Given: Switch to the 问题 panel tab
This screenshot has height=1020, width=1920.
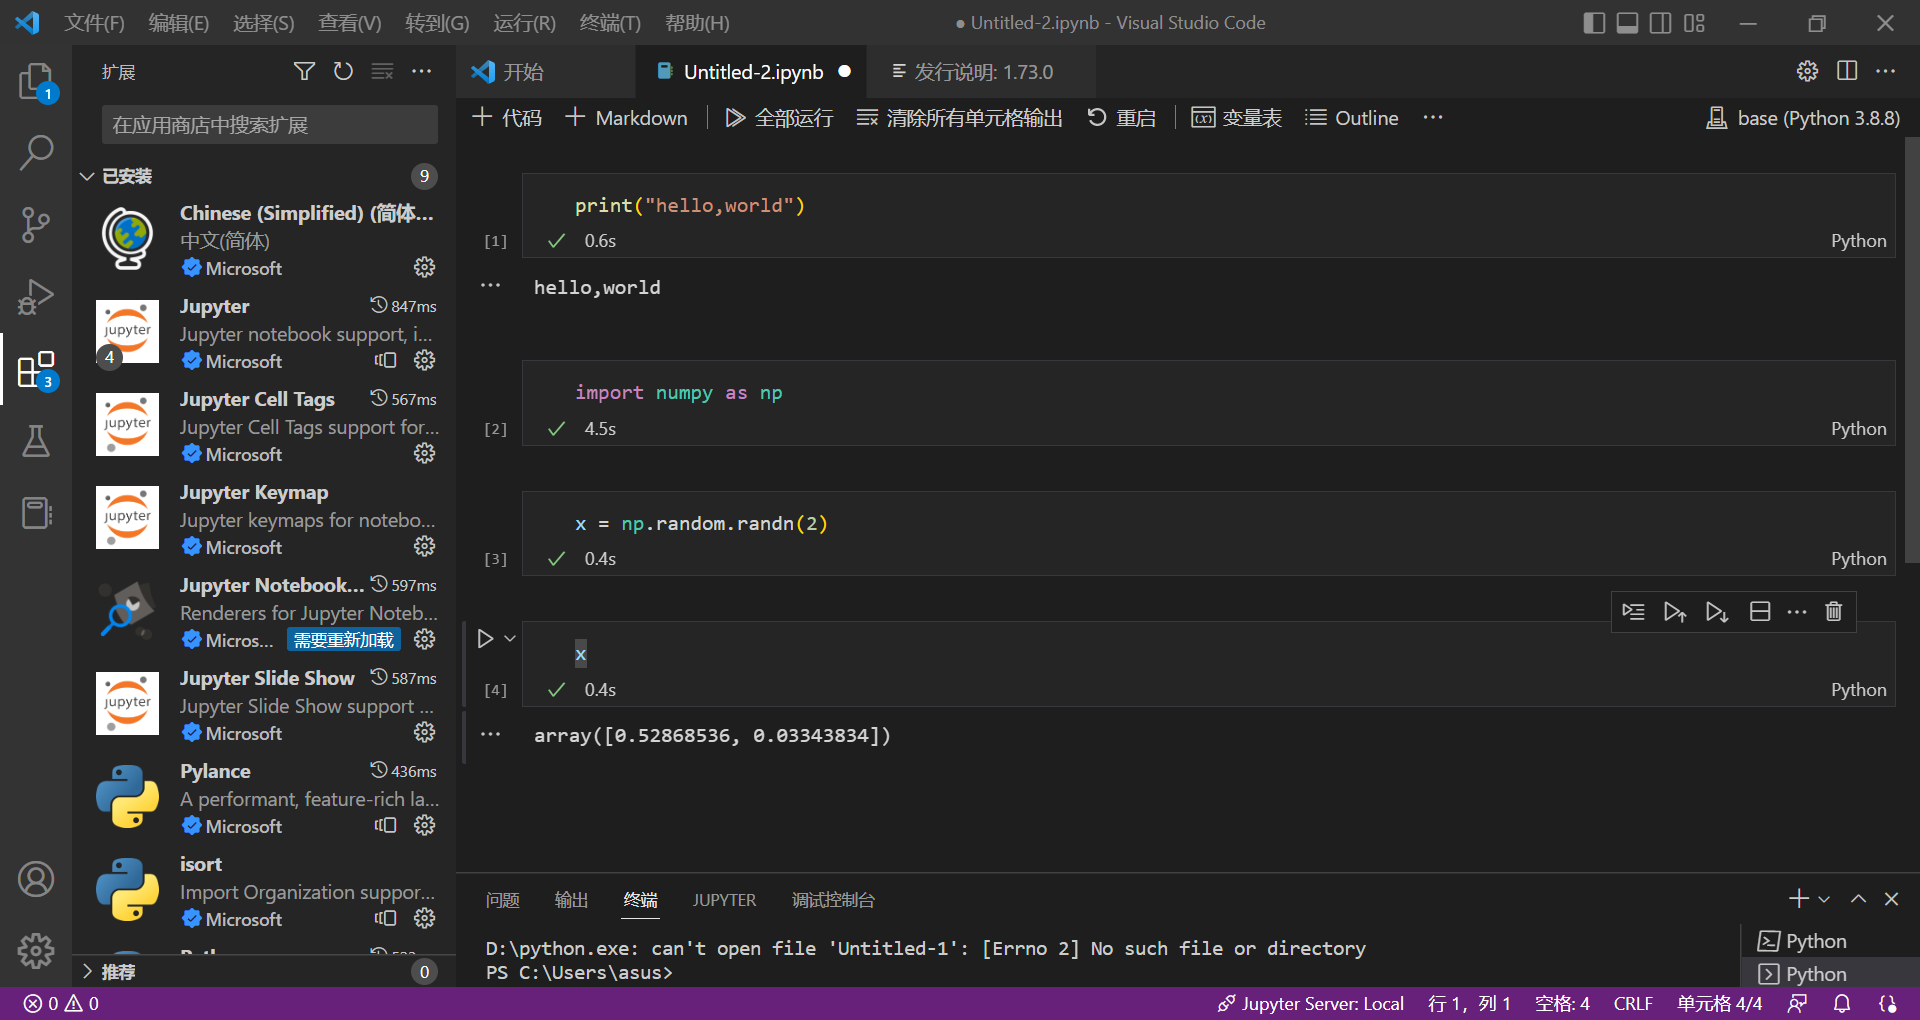Looking at the screenshot, I should (x=503, y=900).
